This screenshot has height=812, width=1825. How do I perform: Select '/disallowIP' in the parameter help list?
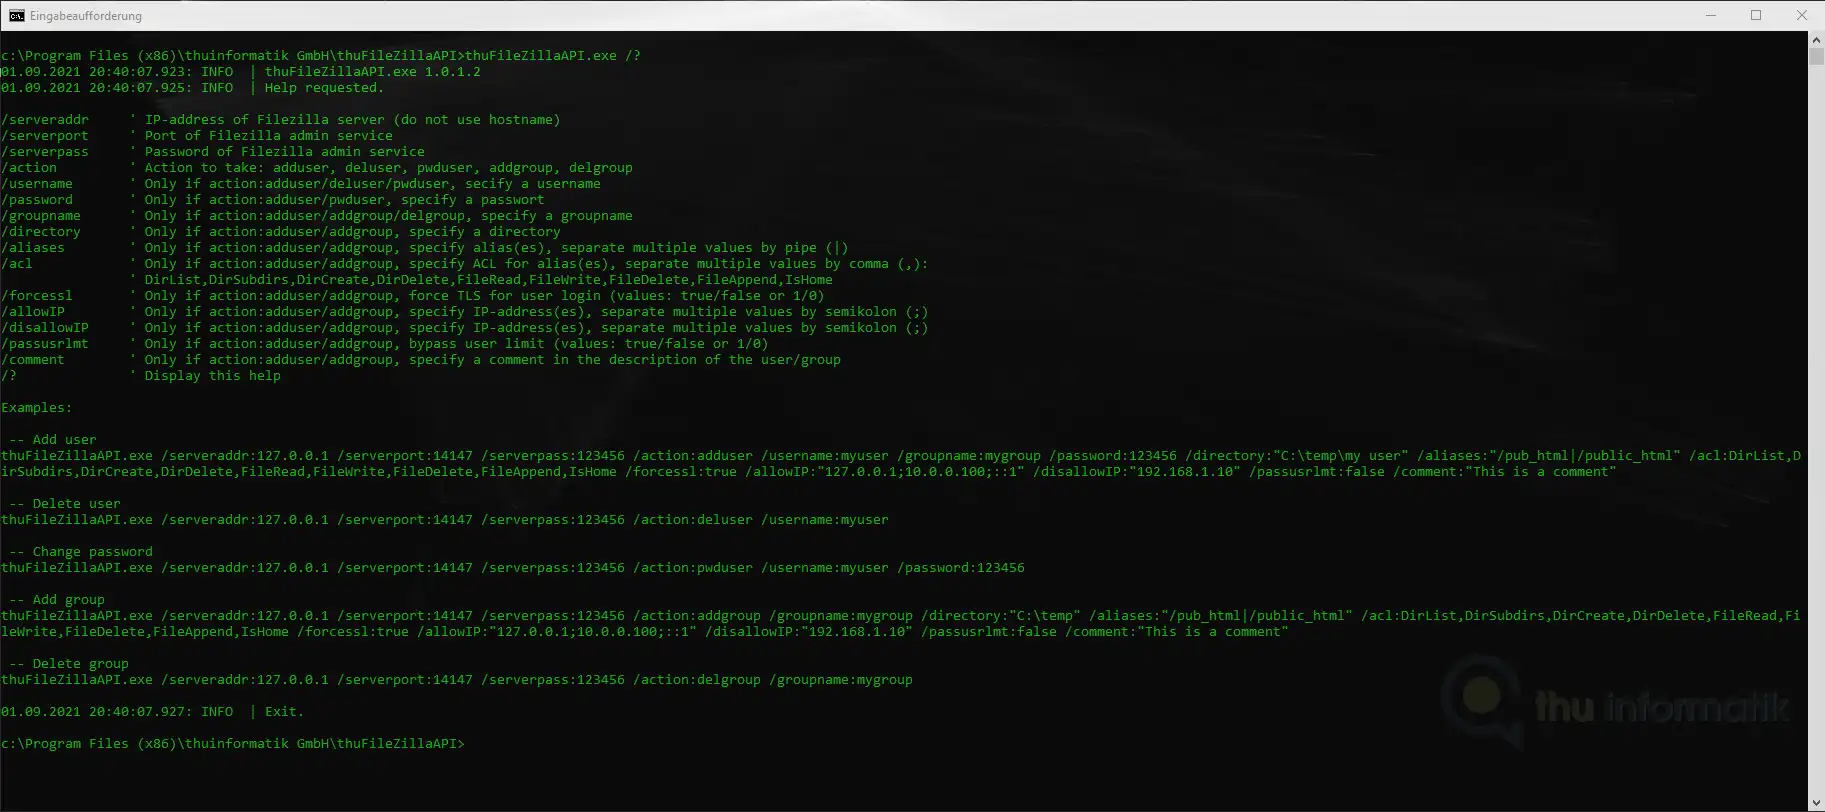tap(45, 328)
